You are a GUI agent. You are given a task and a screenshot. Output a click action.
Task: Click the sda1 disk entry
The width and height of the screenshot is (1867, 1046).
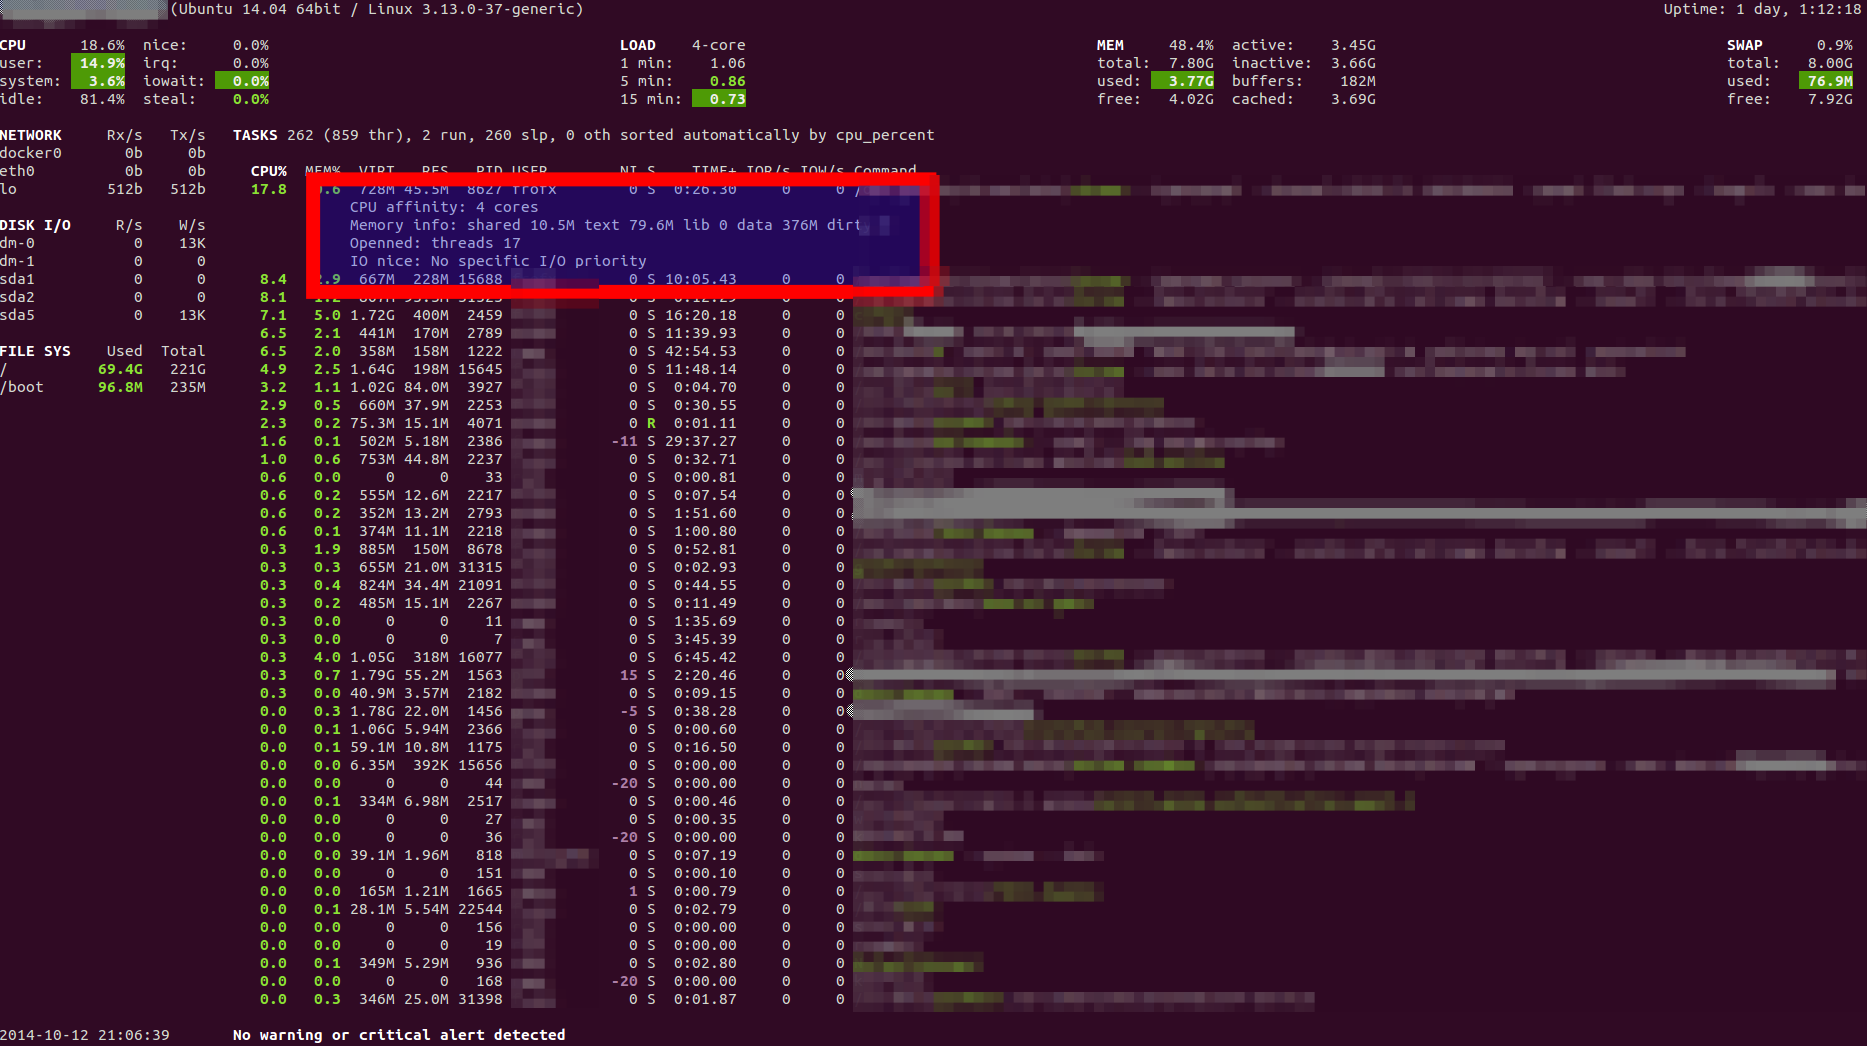click(17, 279)
